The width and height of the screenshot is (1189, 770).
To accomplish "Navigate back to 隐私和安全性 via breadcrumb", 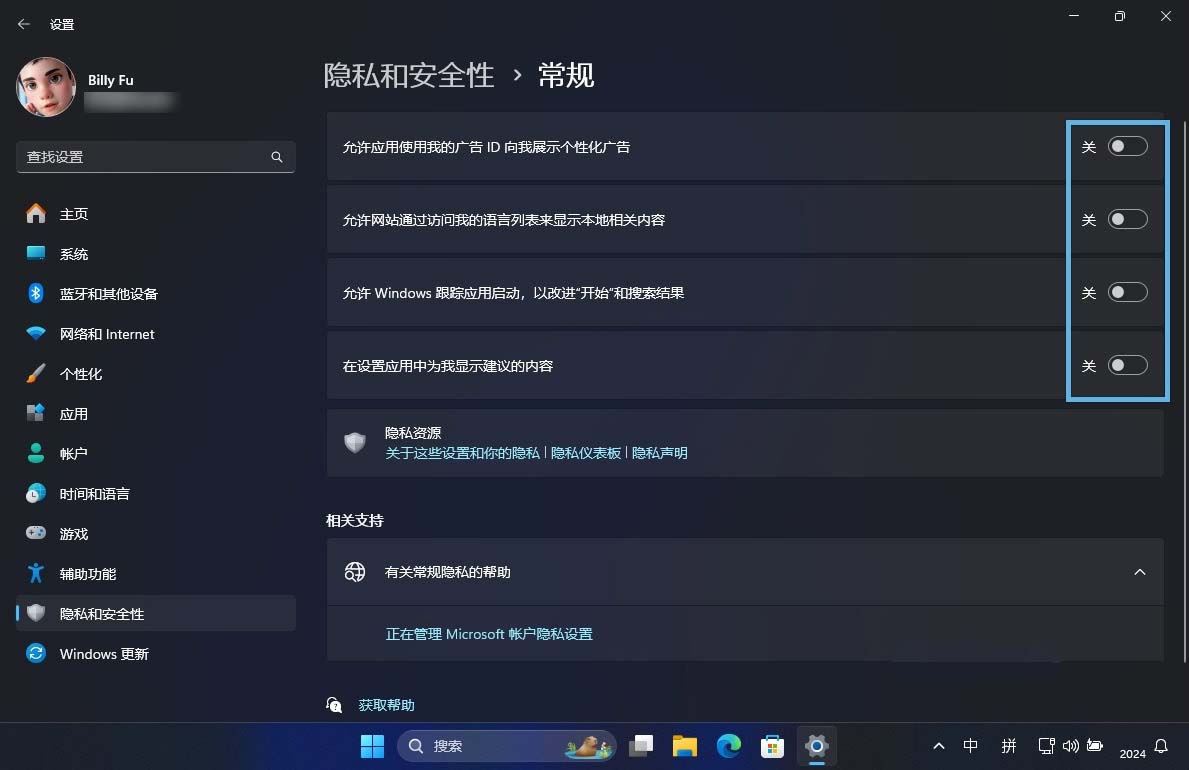I will coord(409,74).
